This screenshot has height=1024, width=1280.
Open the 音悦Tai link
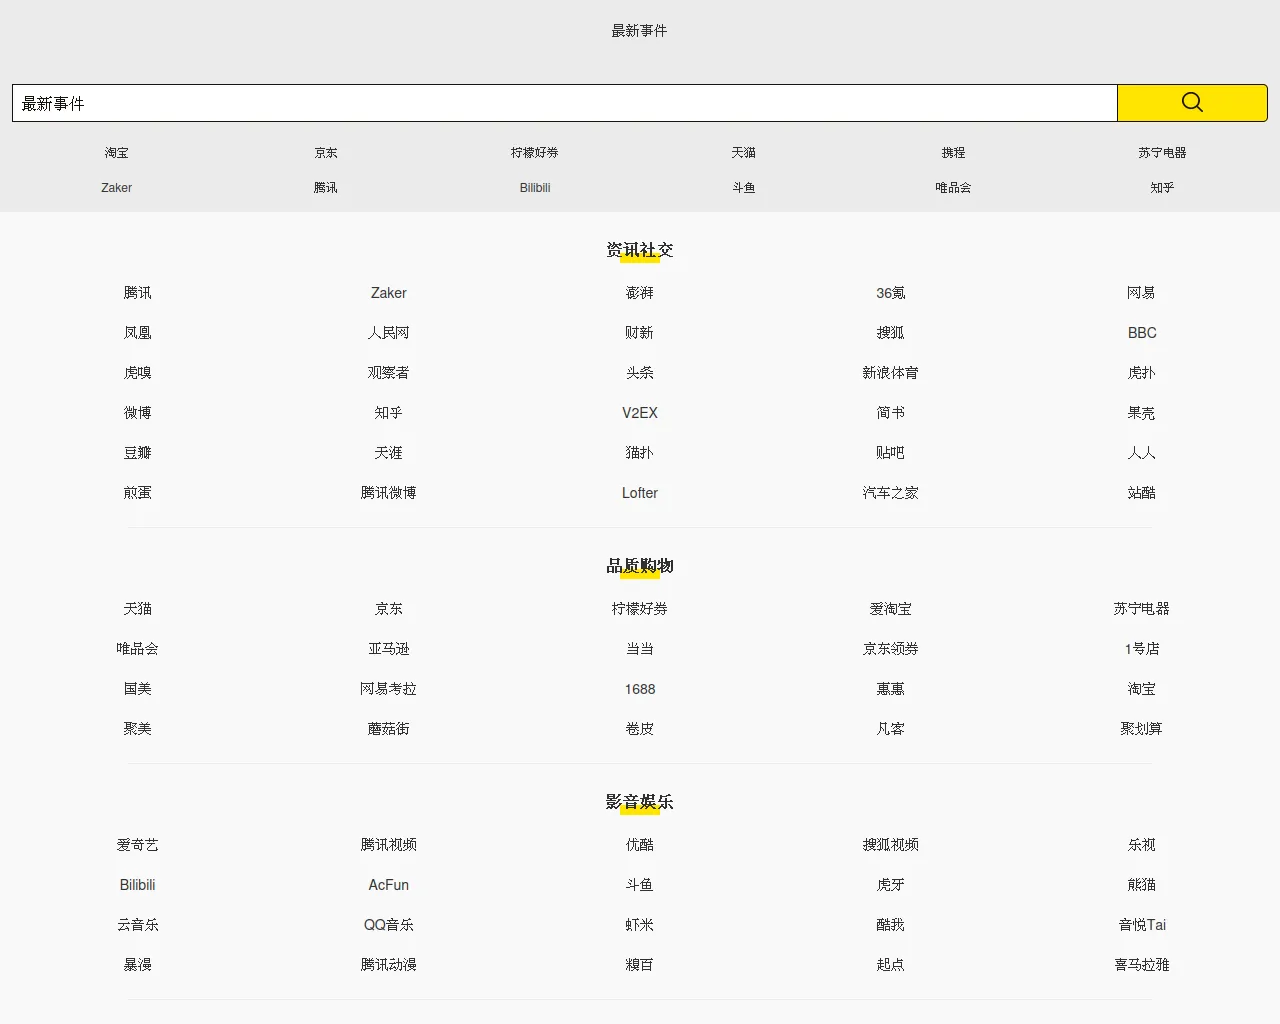tap(1142, 925)
